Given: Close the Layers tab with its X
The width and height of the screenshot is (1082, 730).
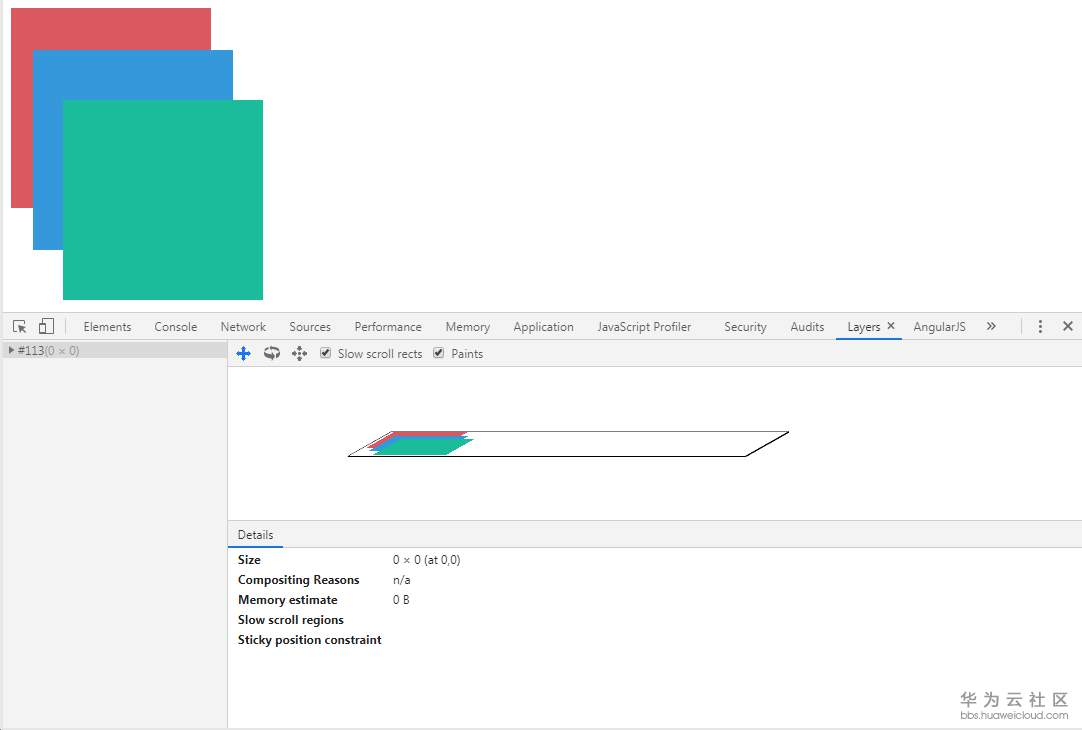Looking at the screenshot, I should 891,326.
